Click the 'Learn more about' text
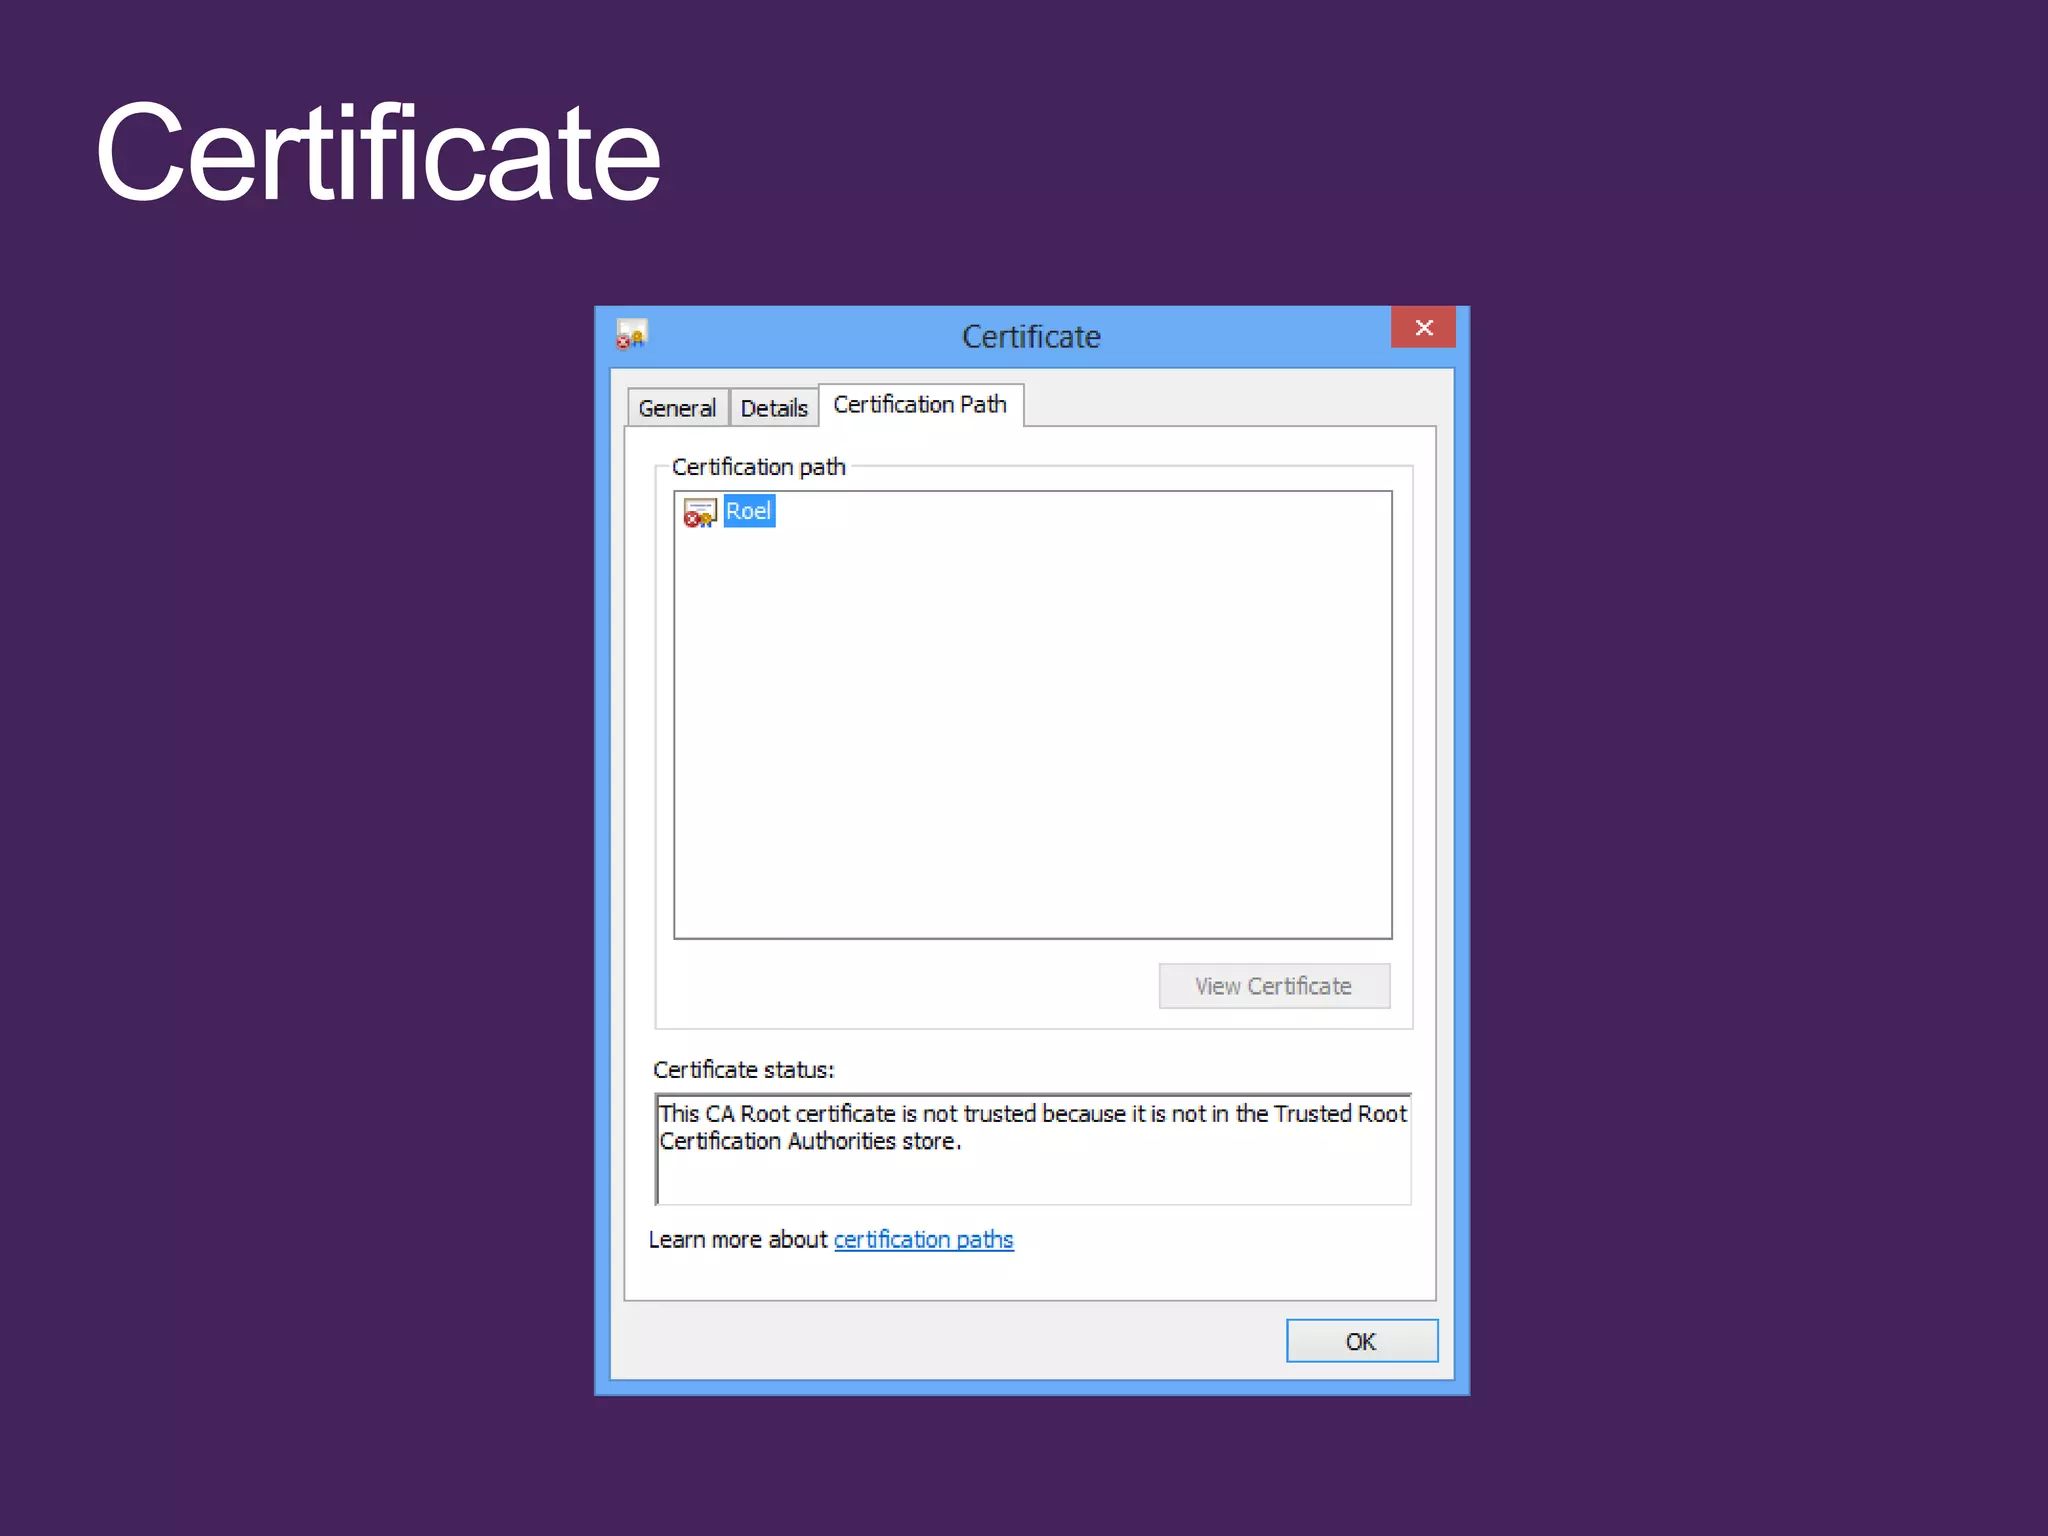The image size is (2048, 1536). point(738,1240)
